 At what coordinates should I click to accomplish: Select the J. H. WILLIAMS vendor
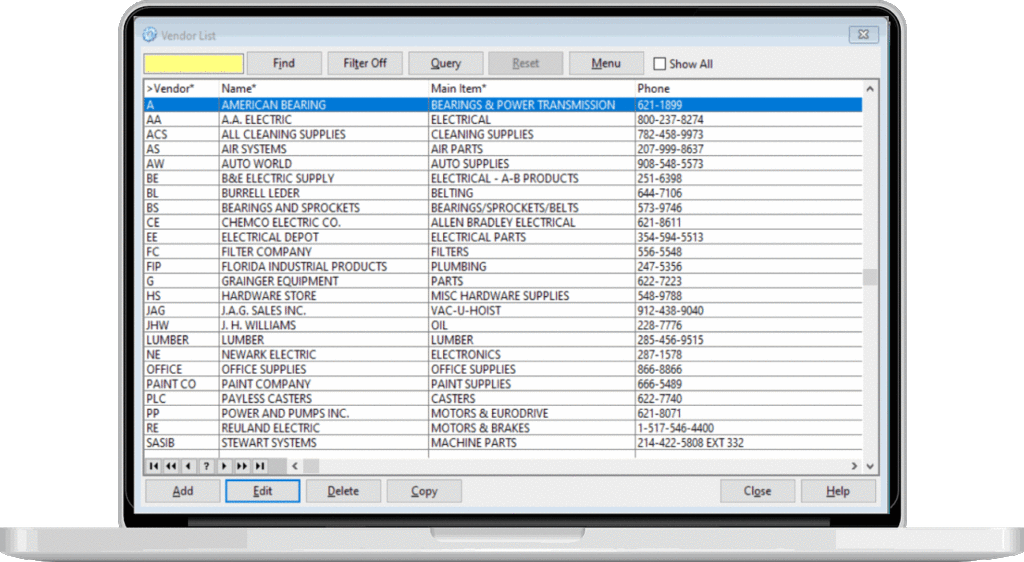(503, 325)
